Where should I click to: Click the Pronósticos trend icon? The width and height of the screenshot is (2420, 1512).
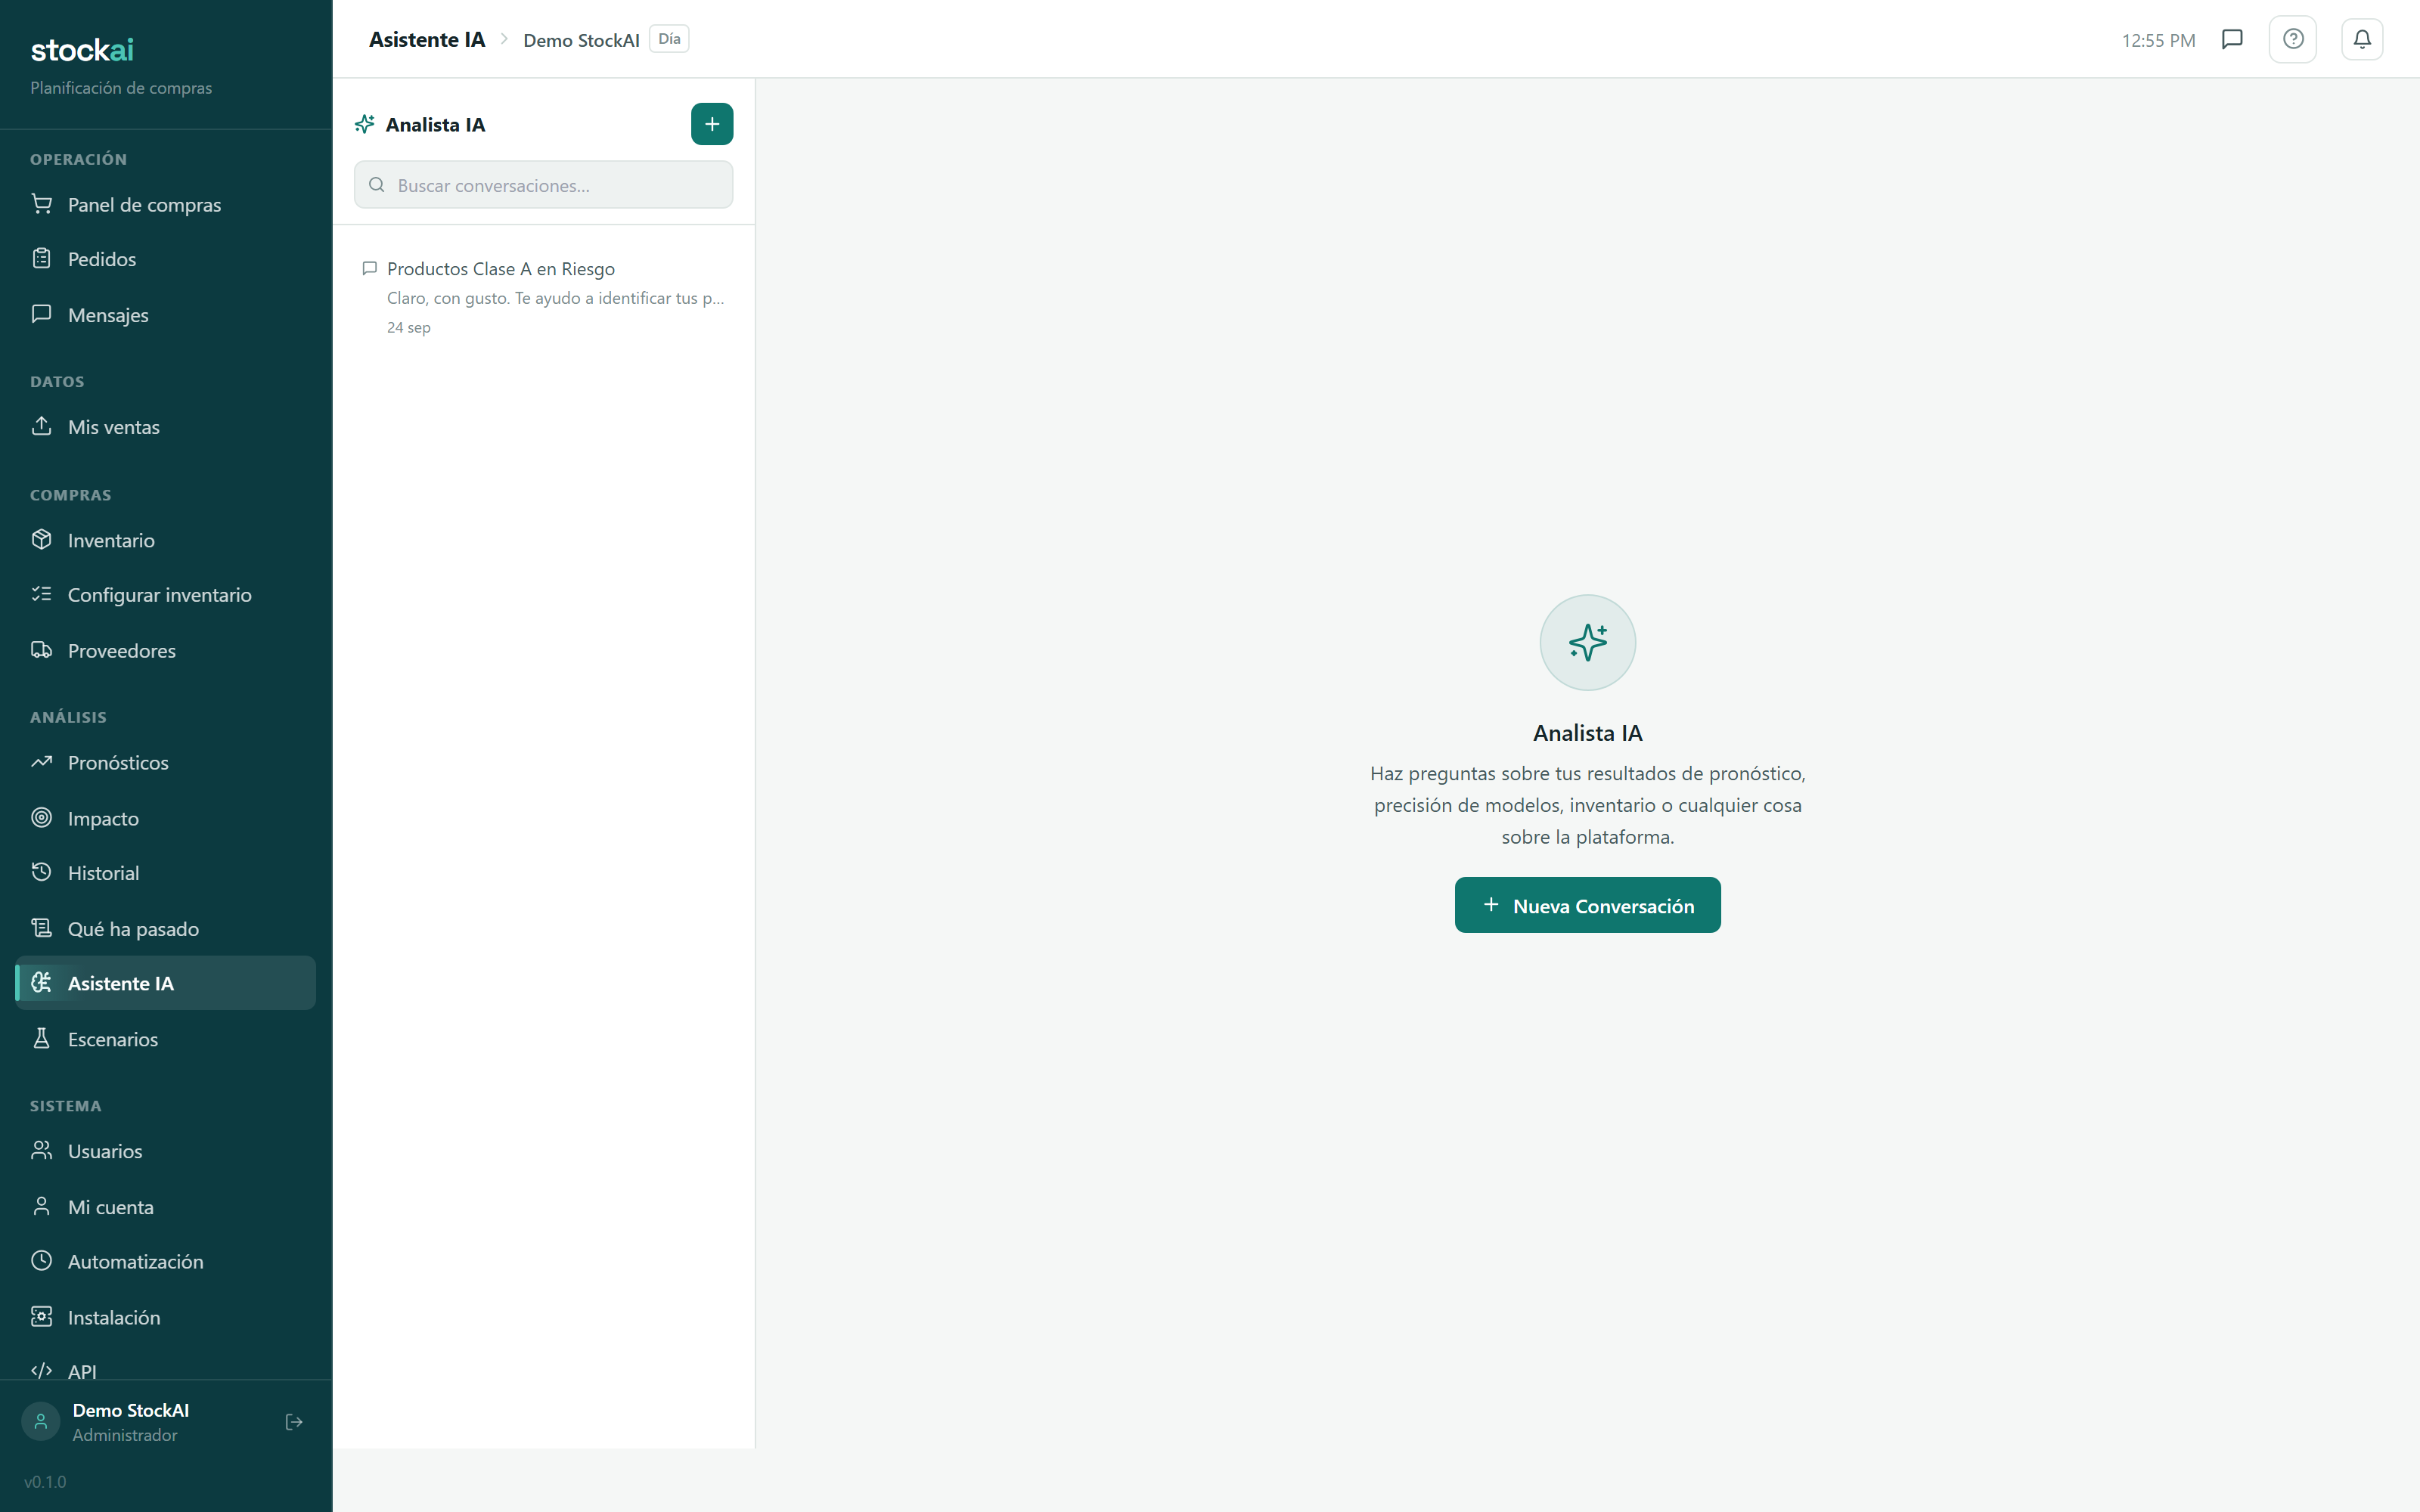tap(41, 762)
